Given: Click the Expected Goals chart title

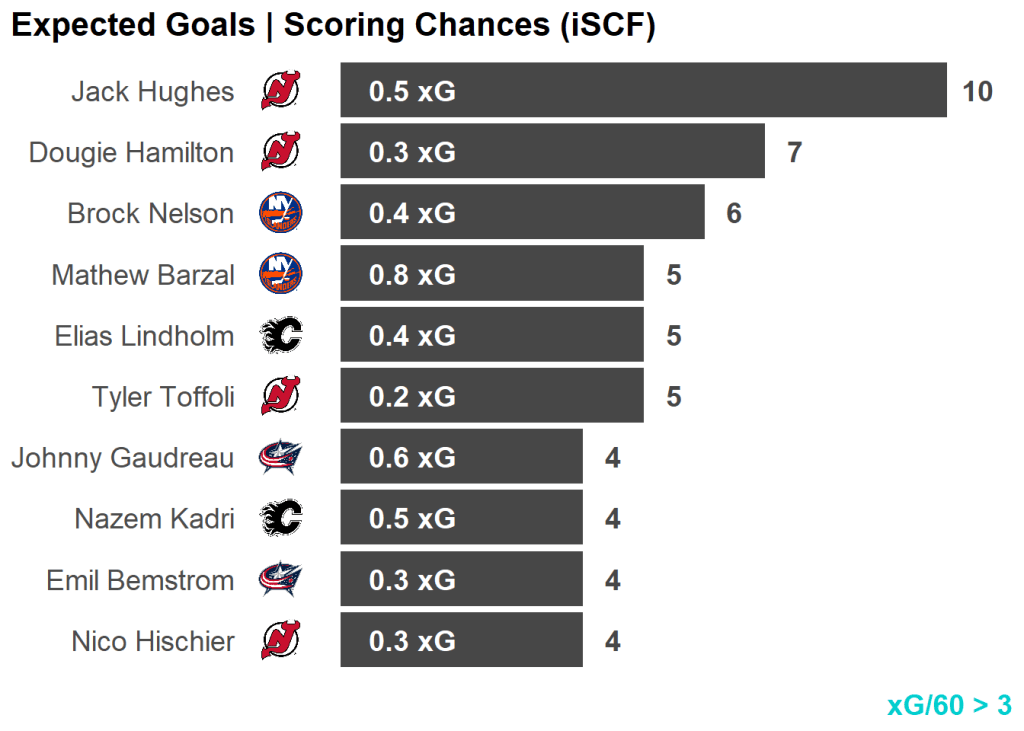Looking at the screenshot, I should click(333, 26).
